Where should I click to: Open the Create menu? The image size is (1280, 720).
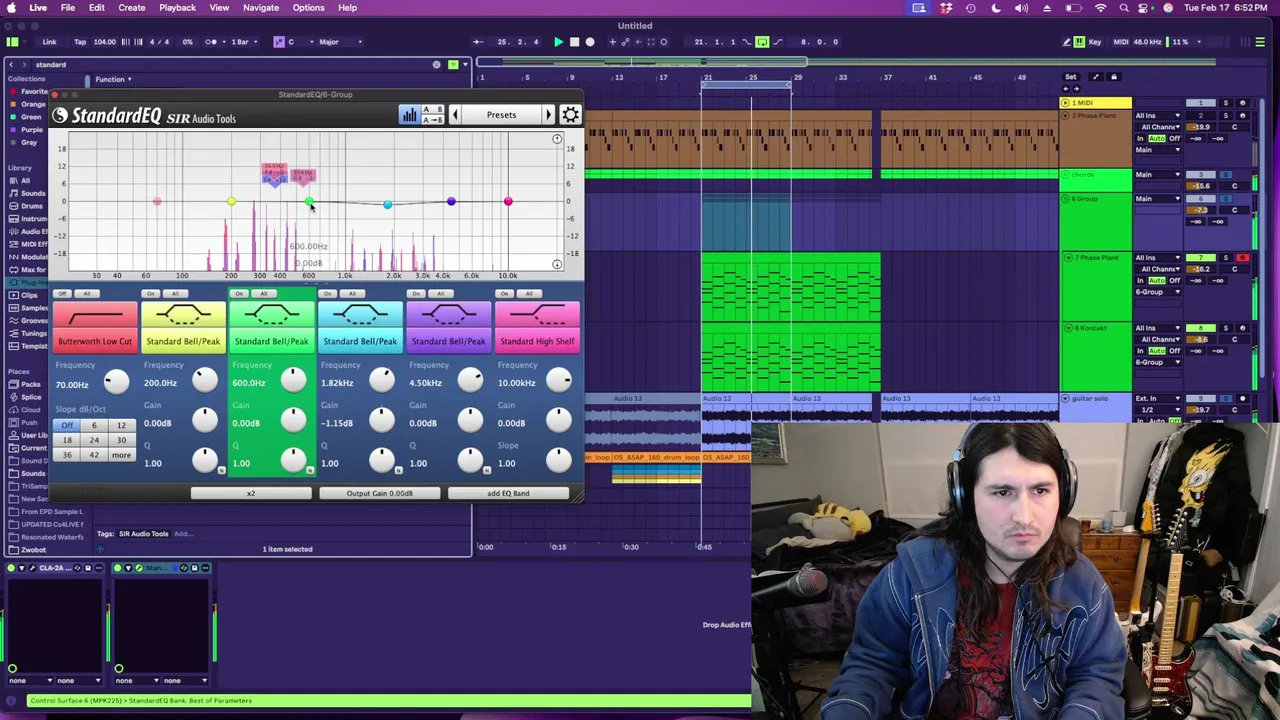132,8
